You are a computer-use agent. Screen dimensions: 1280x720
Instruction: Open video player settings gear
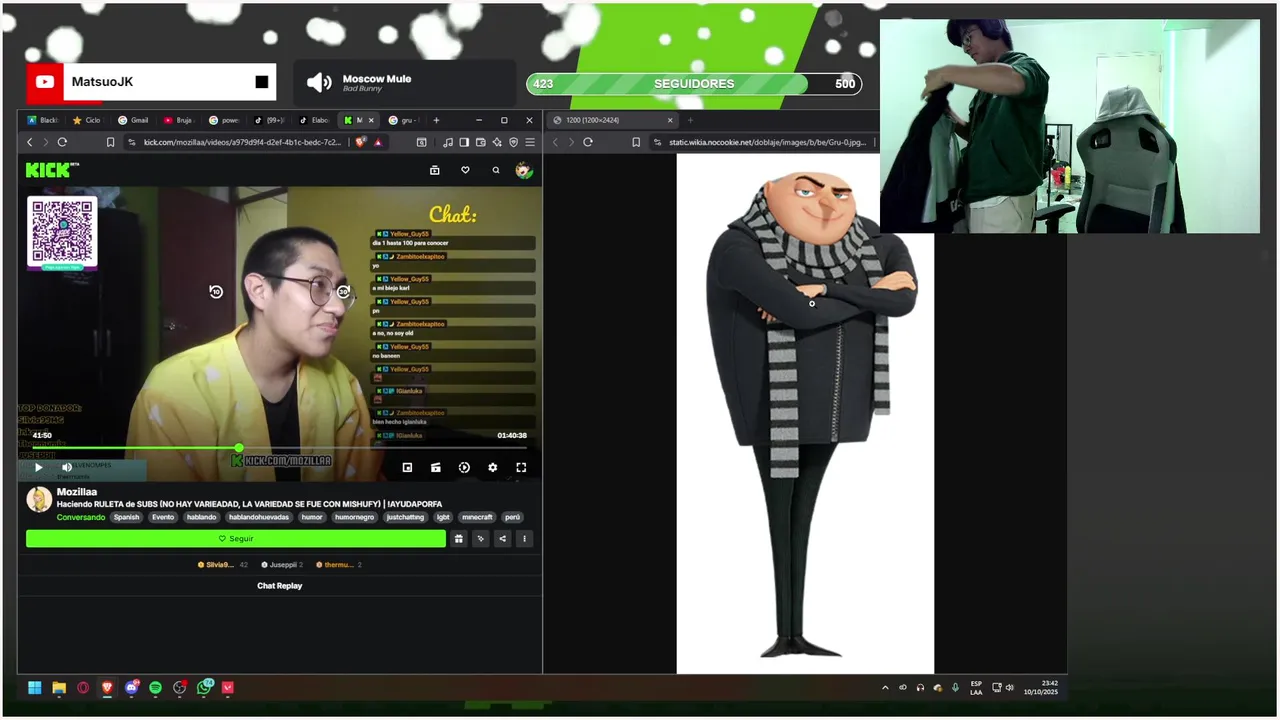pyautogui.click(x=492, y=467)
